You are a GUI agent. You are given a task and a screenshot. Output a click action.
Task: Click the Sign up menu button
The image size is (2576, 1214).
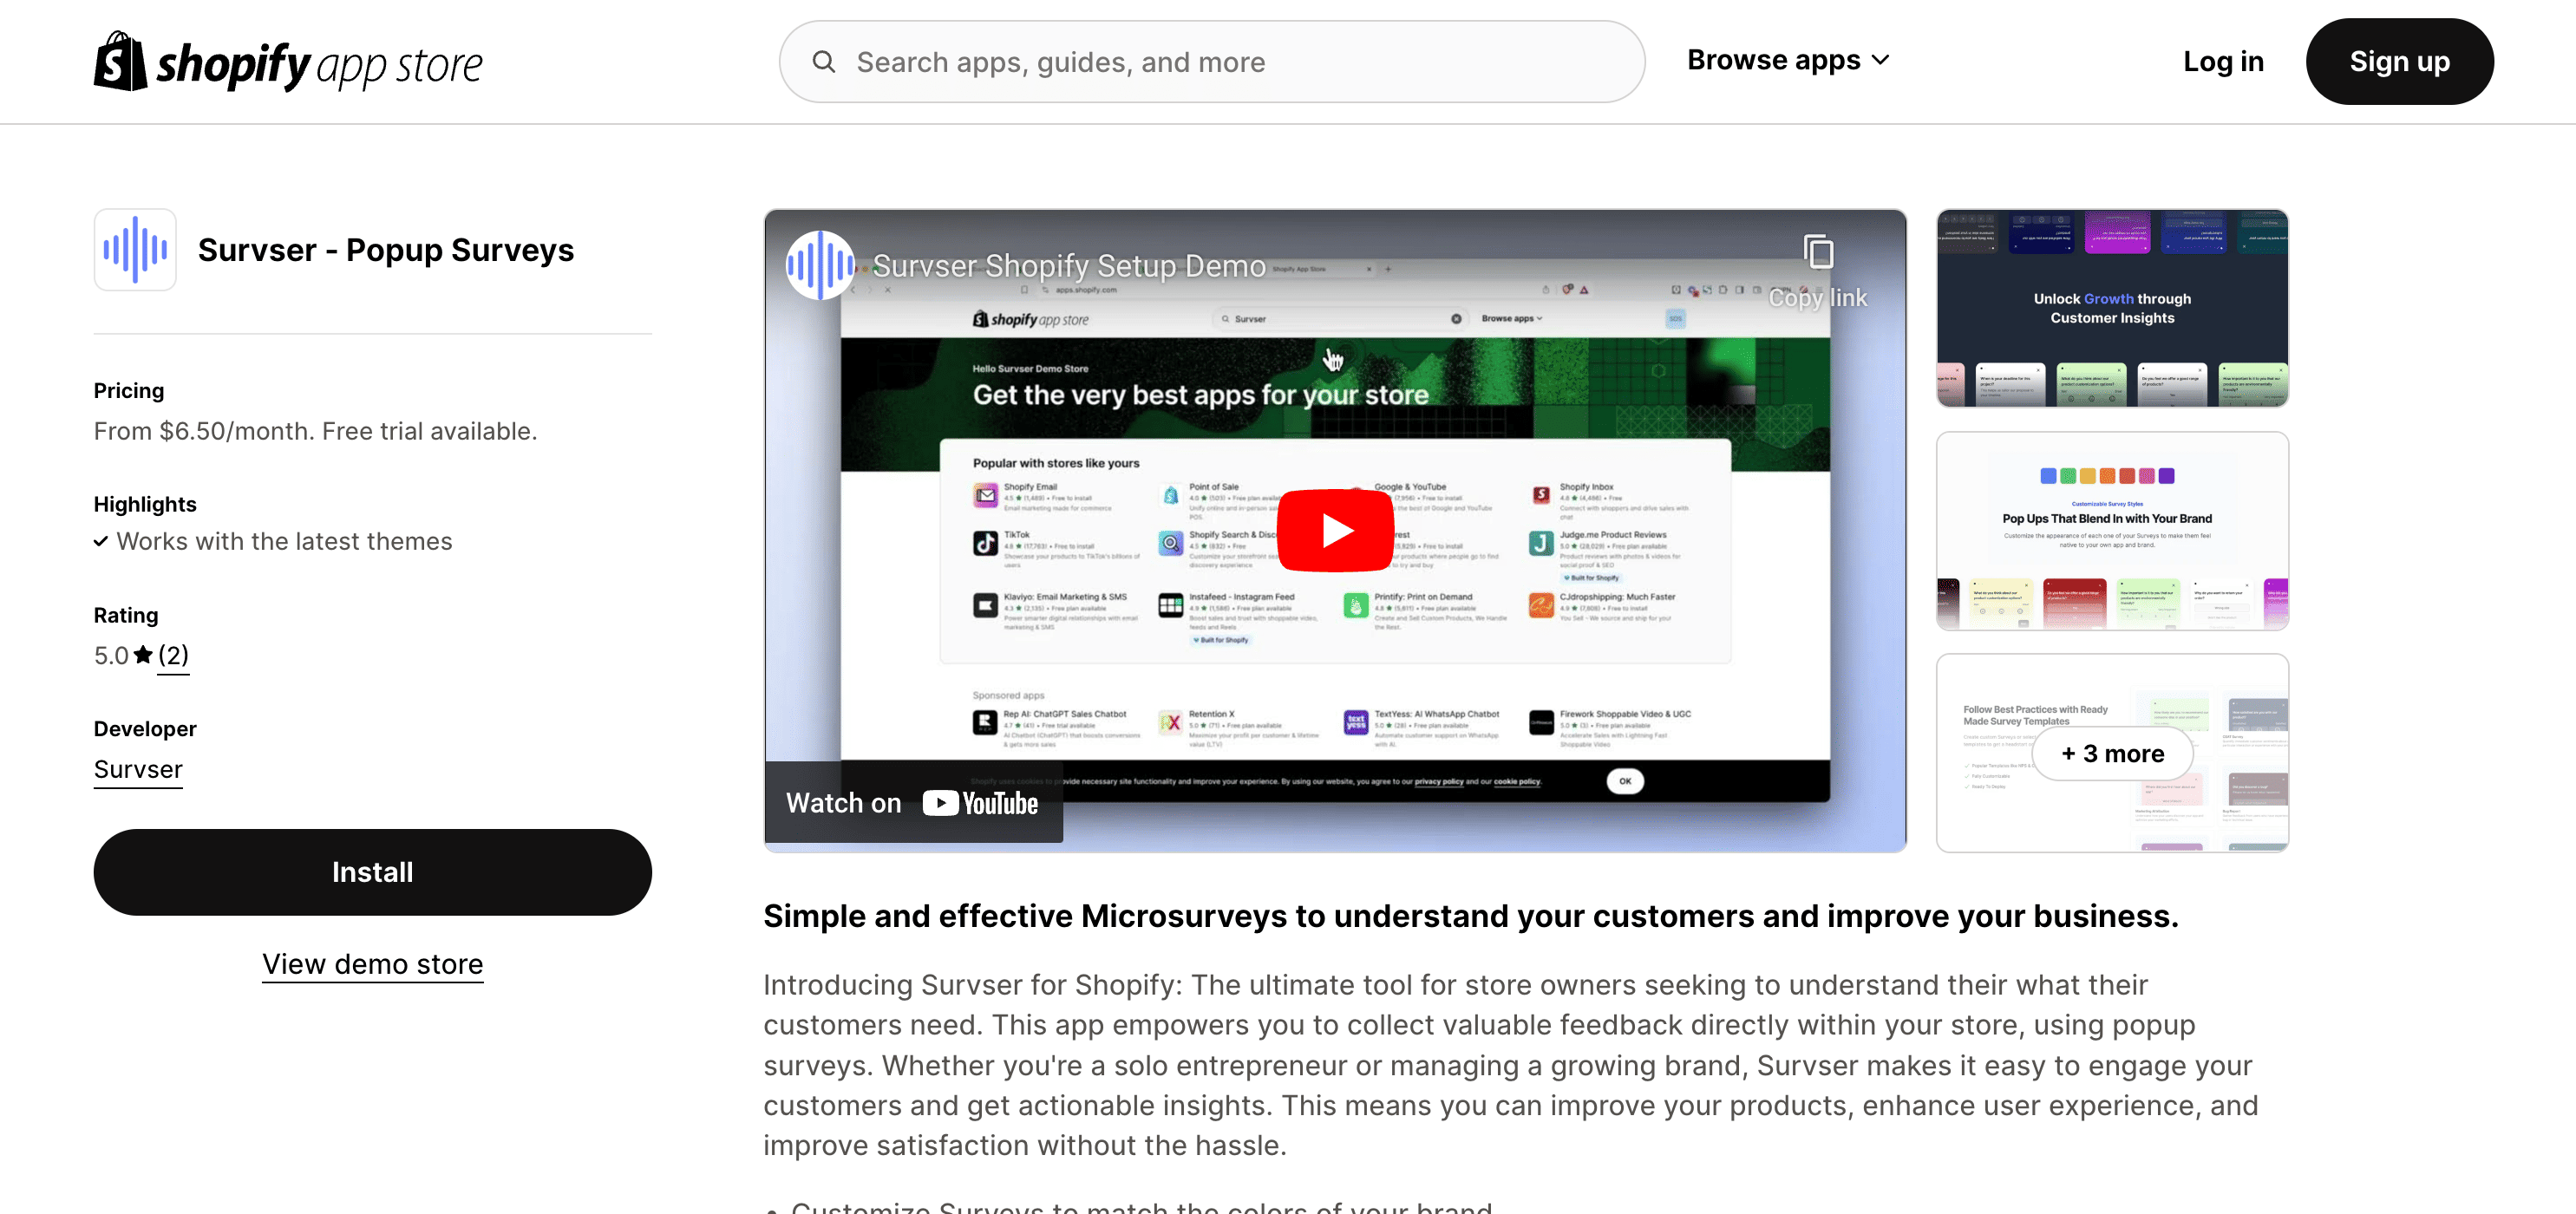(x=2398, y=61)
